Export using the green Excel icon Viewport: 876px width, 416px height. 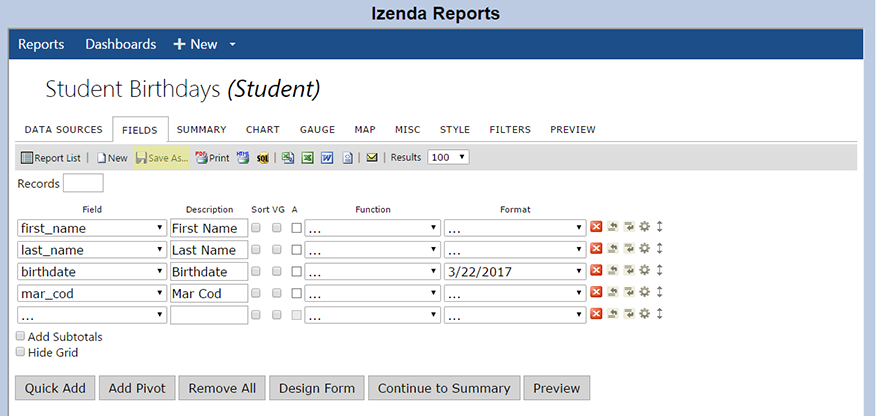(x=307, y=158)
